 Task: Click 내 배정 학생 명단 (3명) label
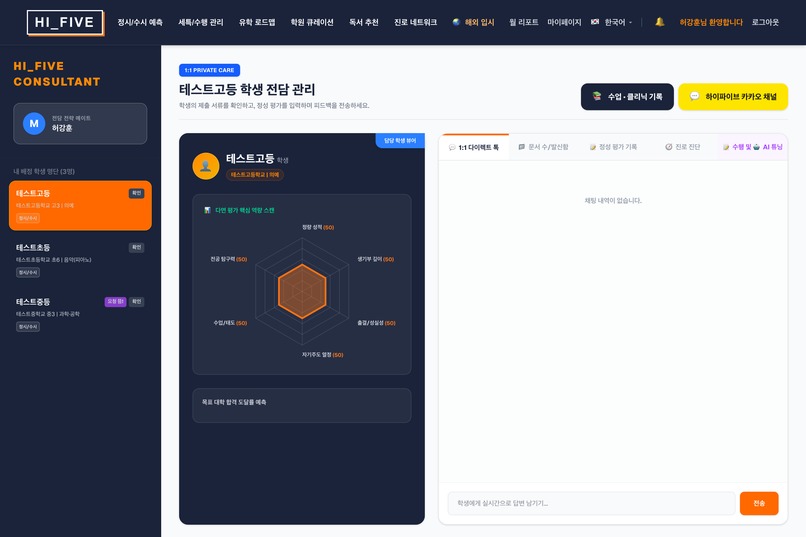44,171
